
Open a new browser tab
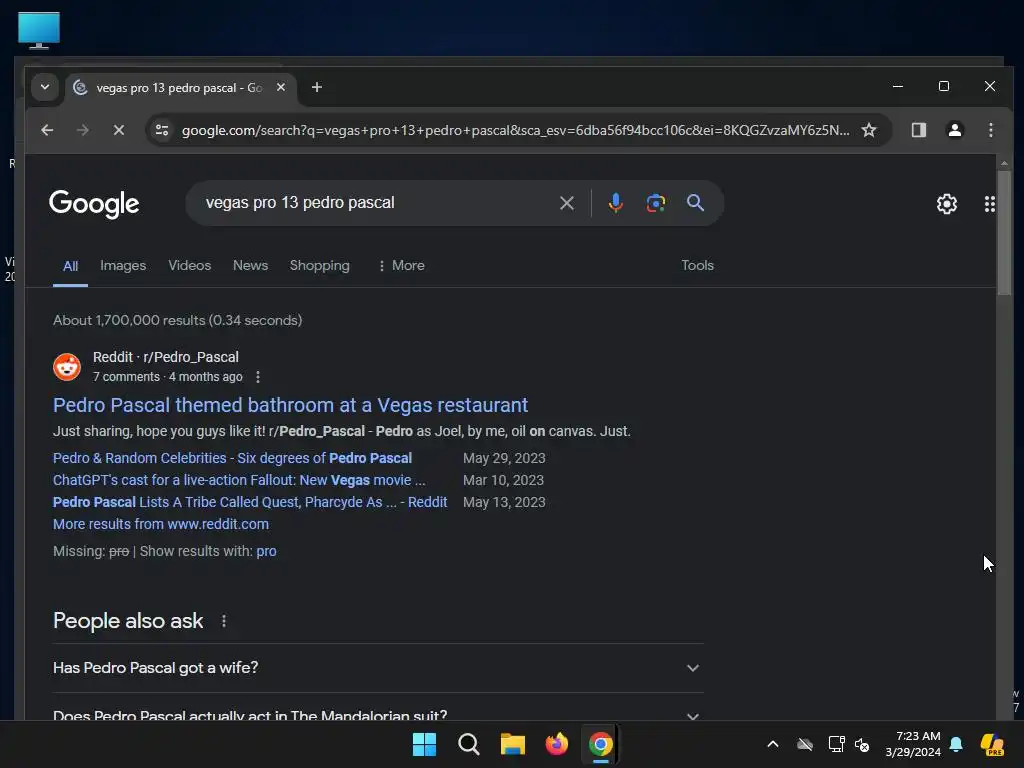pos(317,87)
